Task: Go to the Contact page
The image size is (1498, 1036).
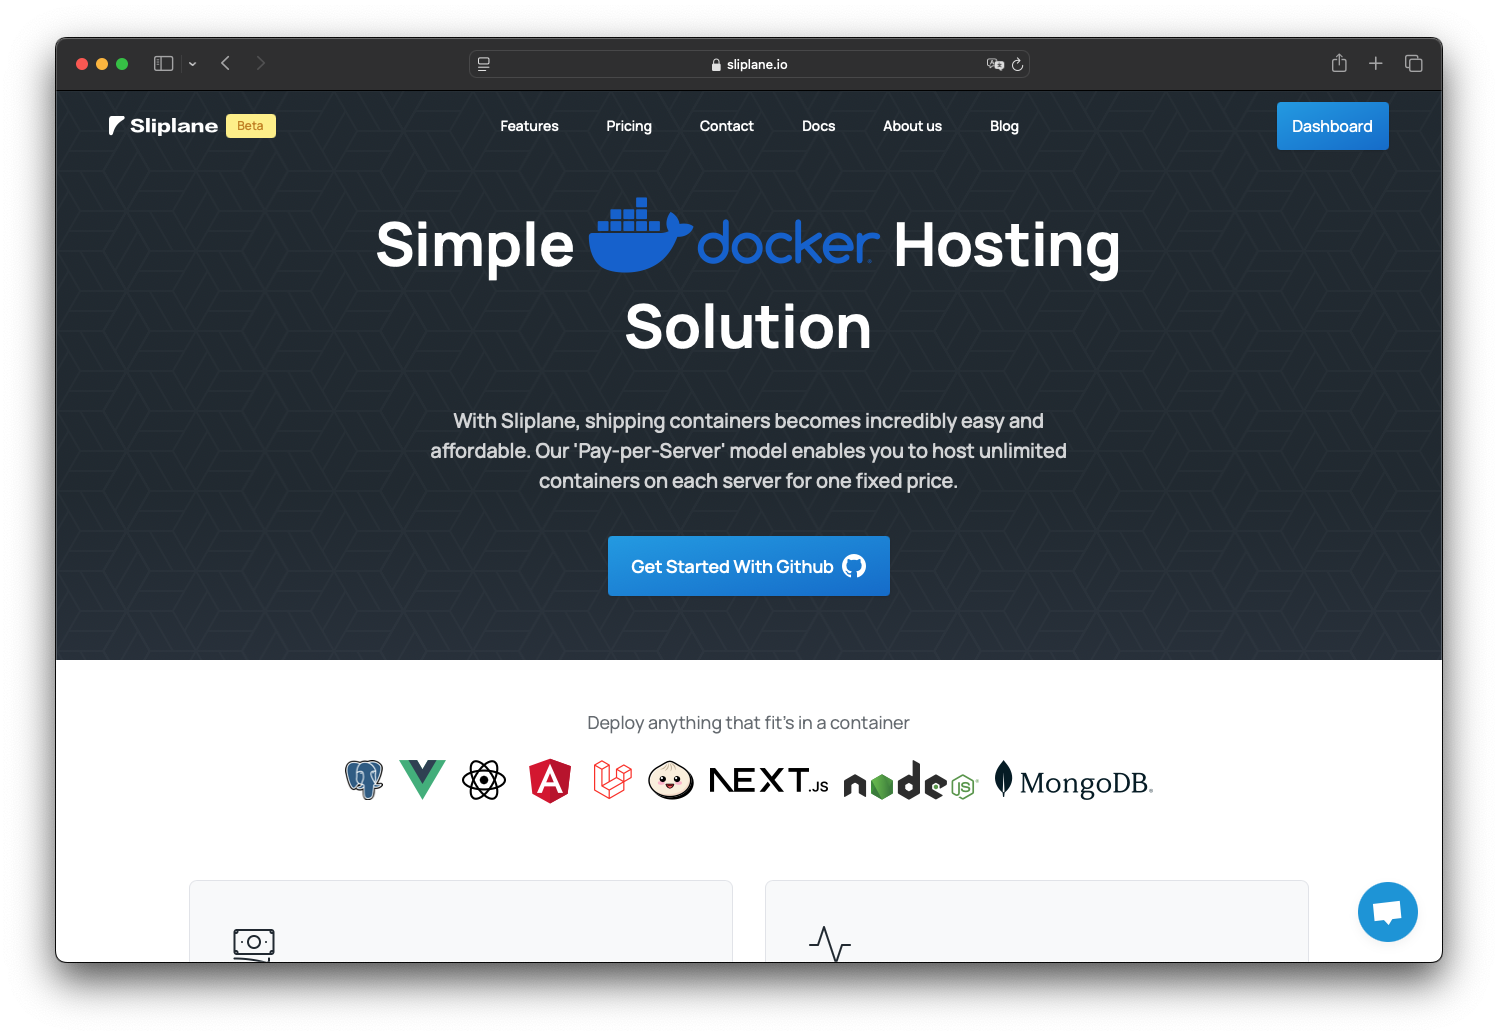Action: click(727, 126)
